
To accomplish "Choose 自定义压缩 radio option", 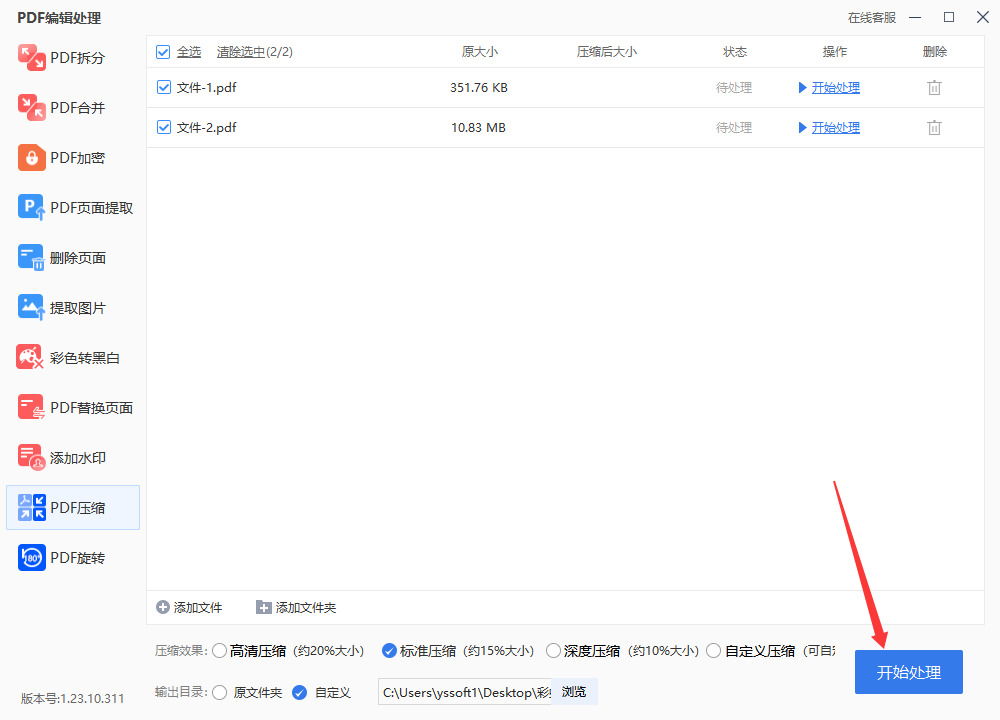I will point(714,650).
